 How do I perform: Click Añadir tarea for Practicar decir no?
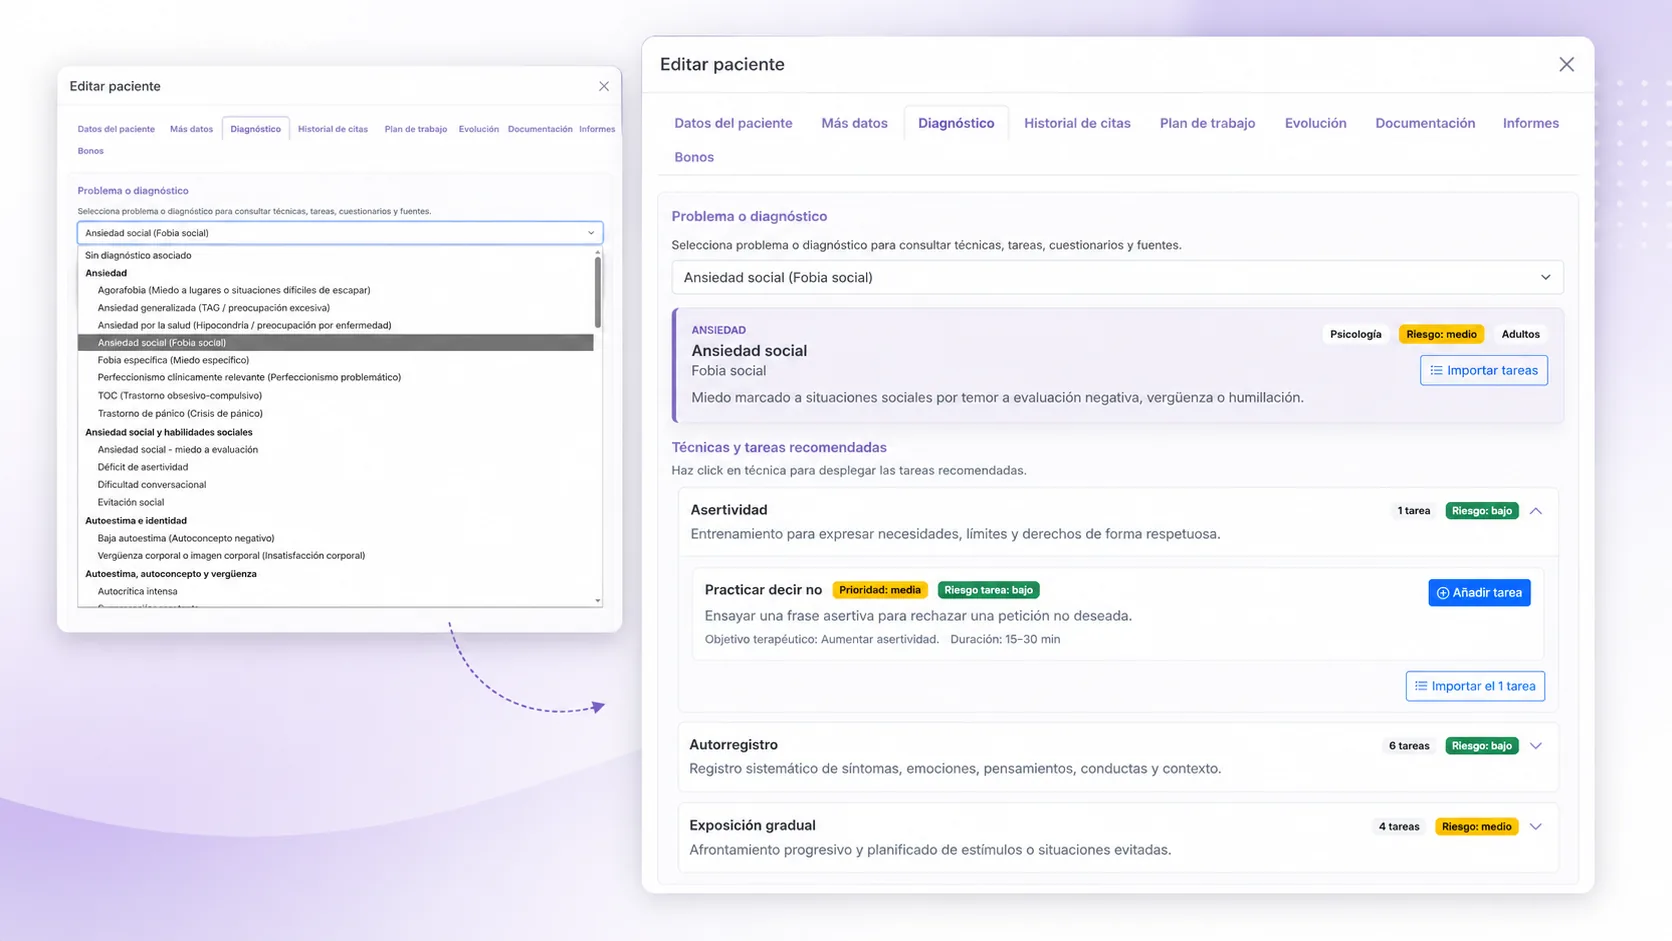pyautogui.click(x=1479, y=593)
